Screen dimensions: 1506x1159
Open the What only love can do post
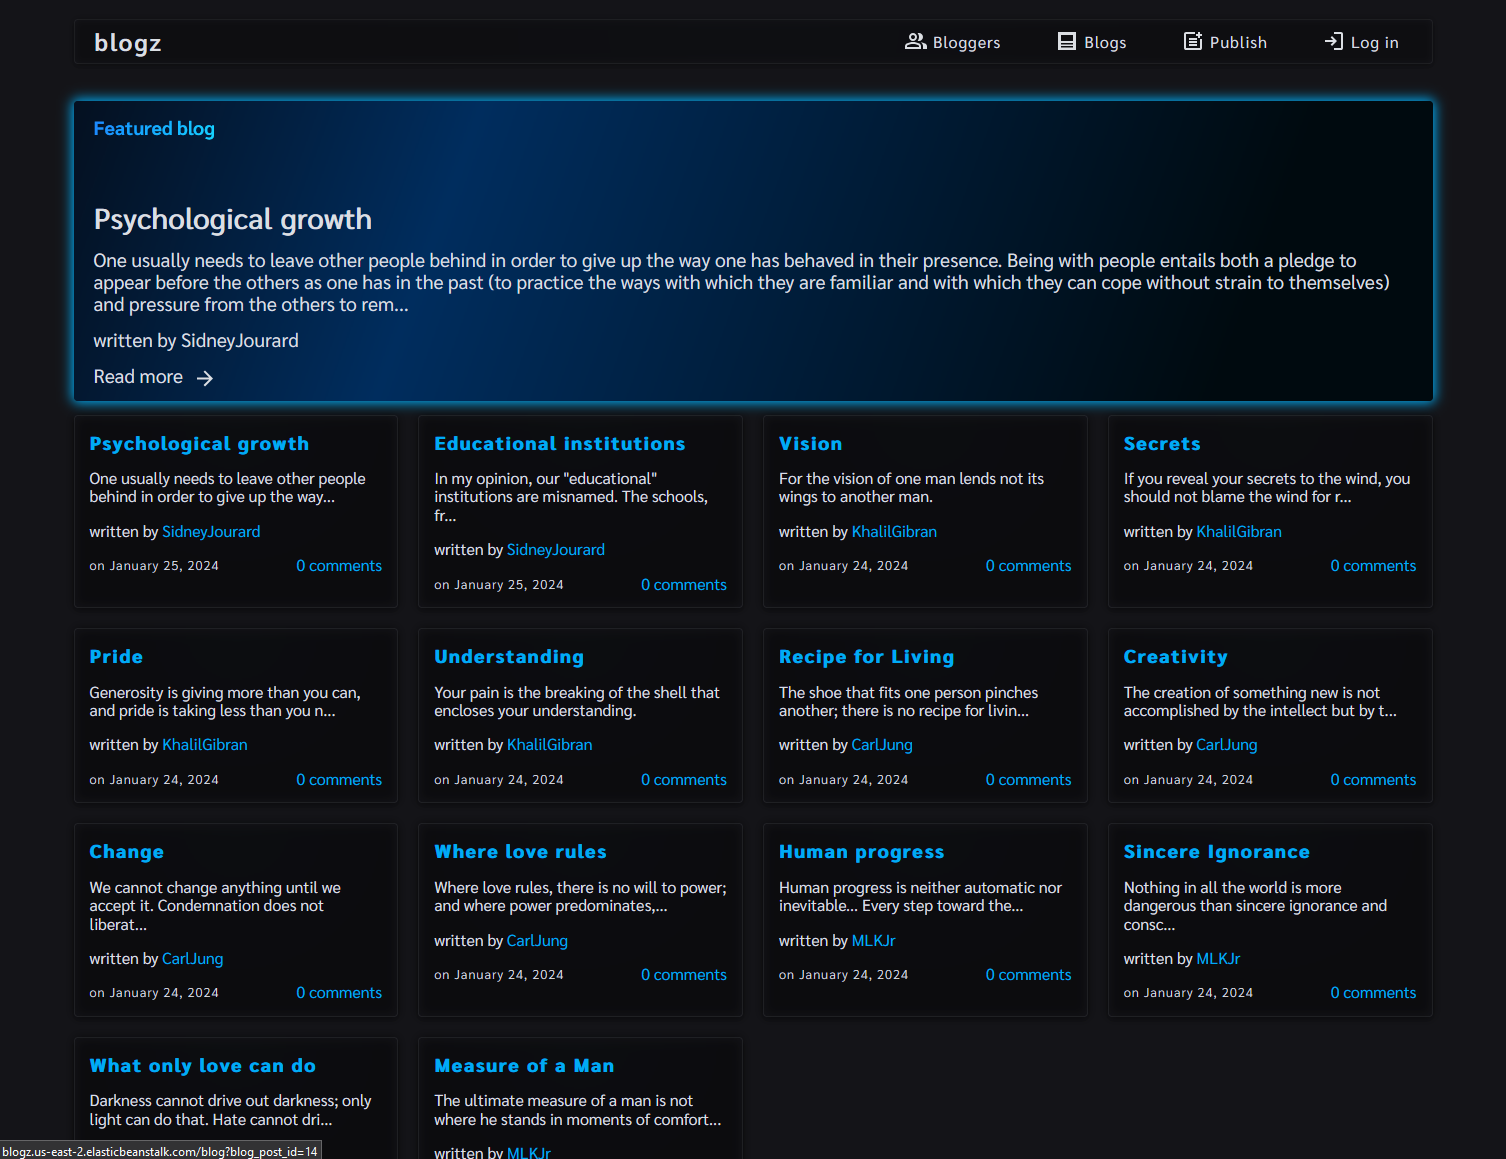click(x=202, y=1066)
